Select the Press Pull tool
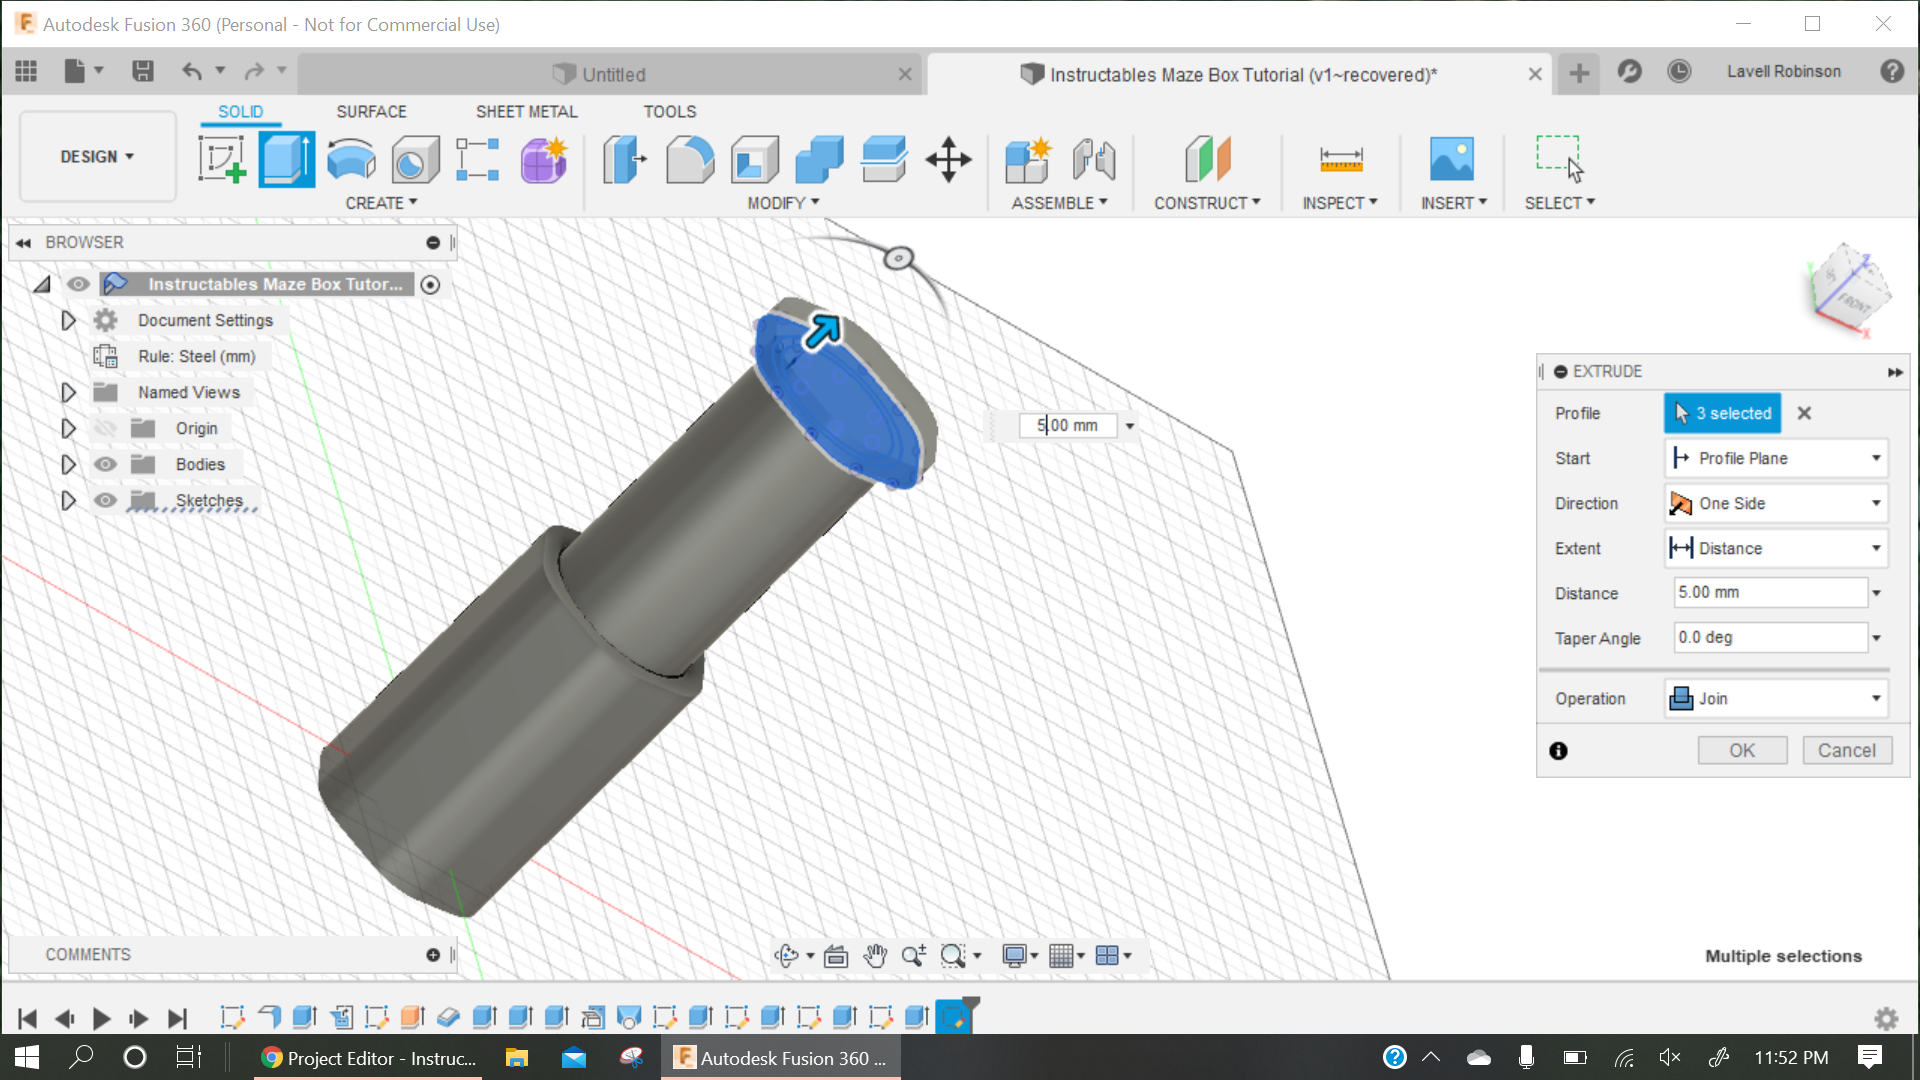 pos(625,160)
